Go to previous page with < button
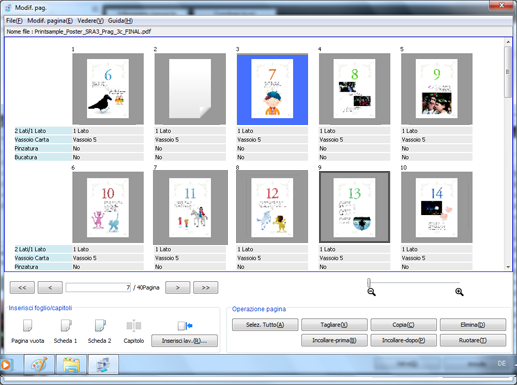517x385 pixels. [50, 287]
